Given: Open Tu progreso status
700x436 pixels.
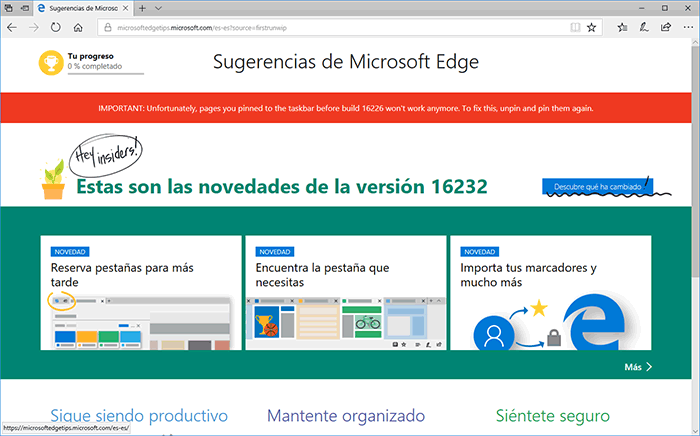Looking at the screenshot, I should (x=91, y=56).
